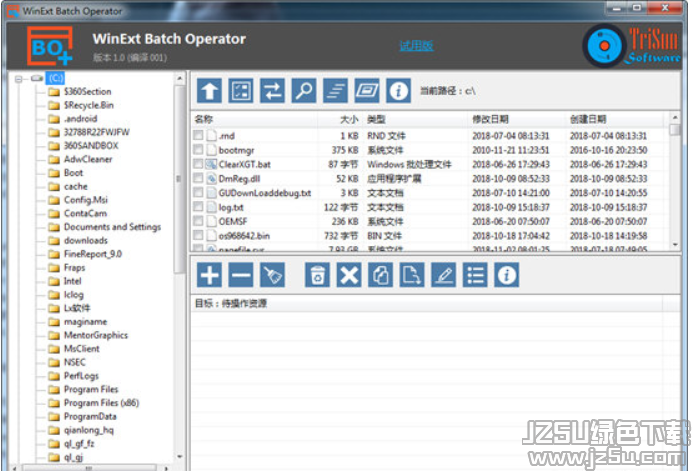Click the log.txt file name

(x=231, y=207)
